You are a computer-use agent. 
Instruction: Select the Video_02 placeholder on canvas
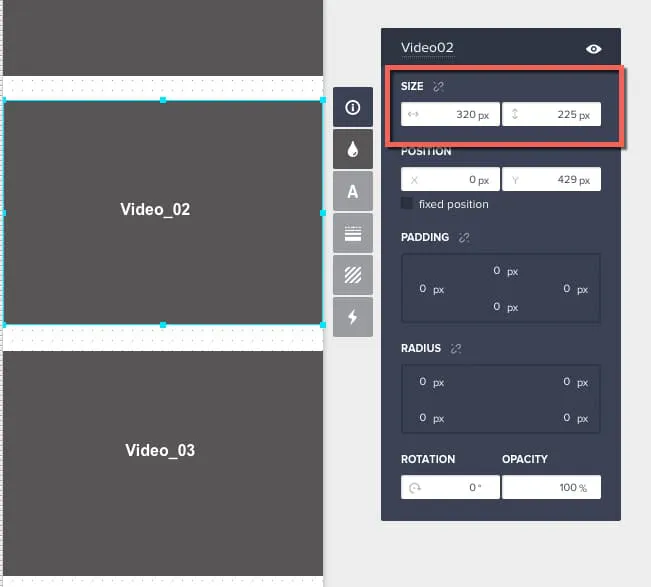163,213
